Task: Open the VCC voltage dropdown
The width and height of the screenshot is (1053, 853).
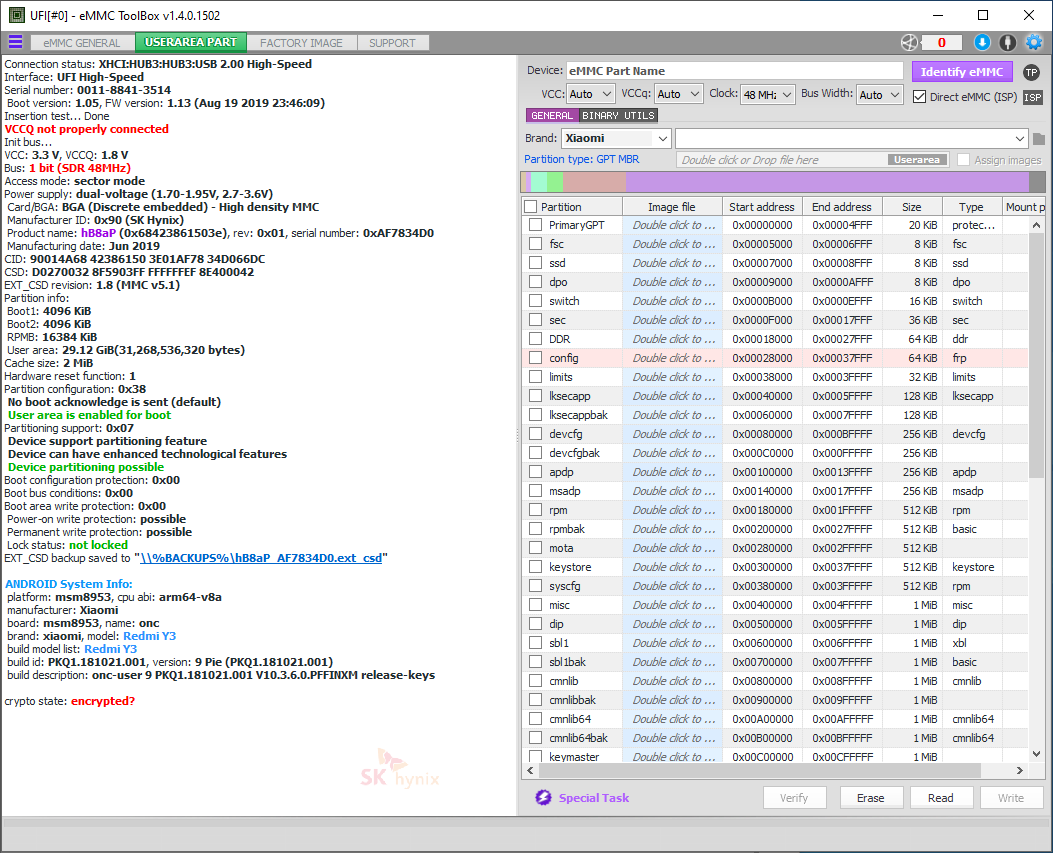Action: tap(590, 94)
